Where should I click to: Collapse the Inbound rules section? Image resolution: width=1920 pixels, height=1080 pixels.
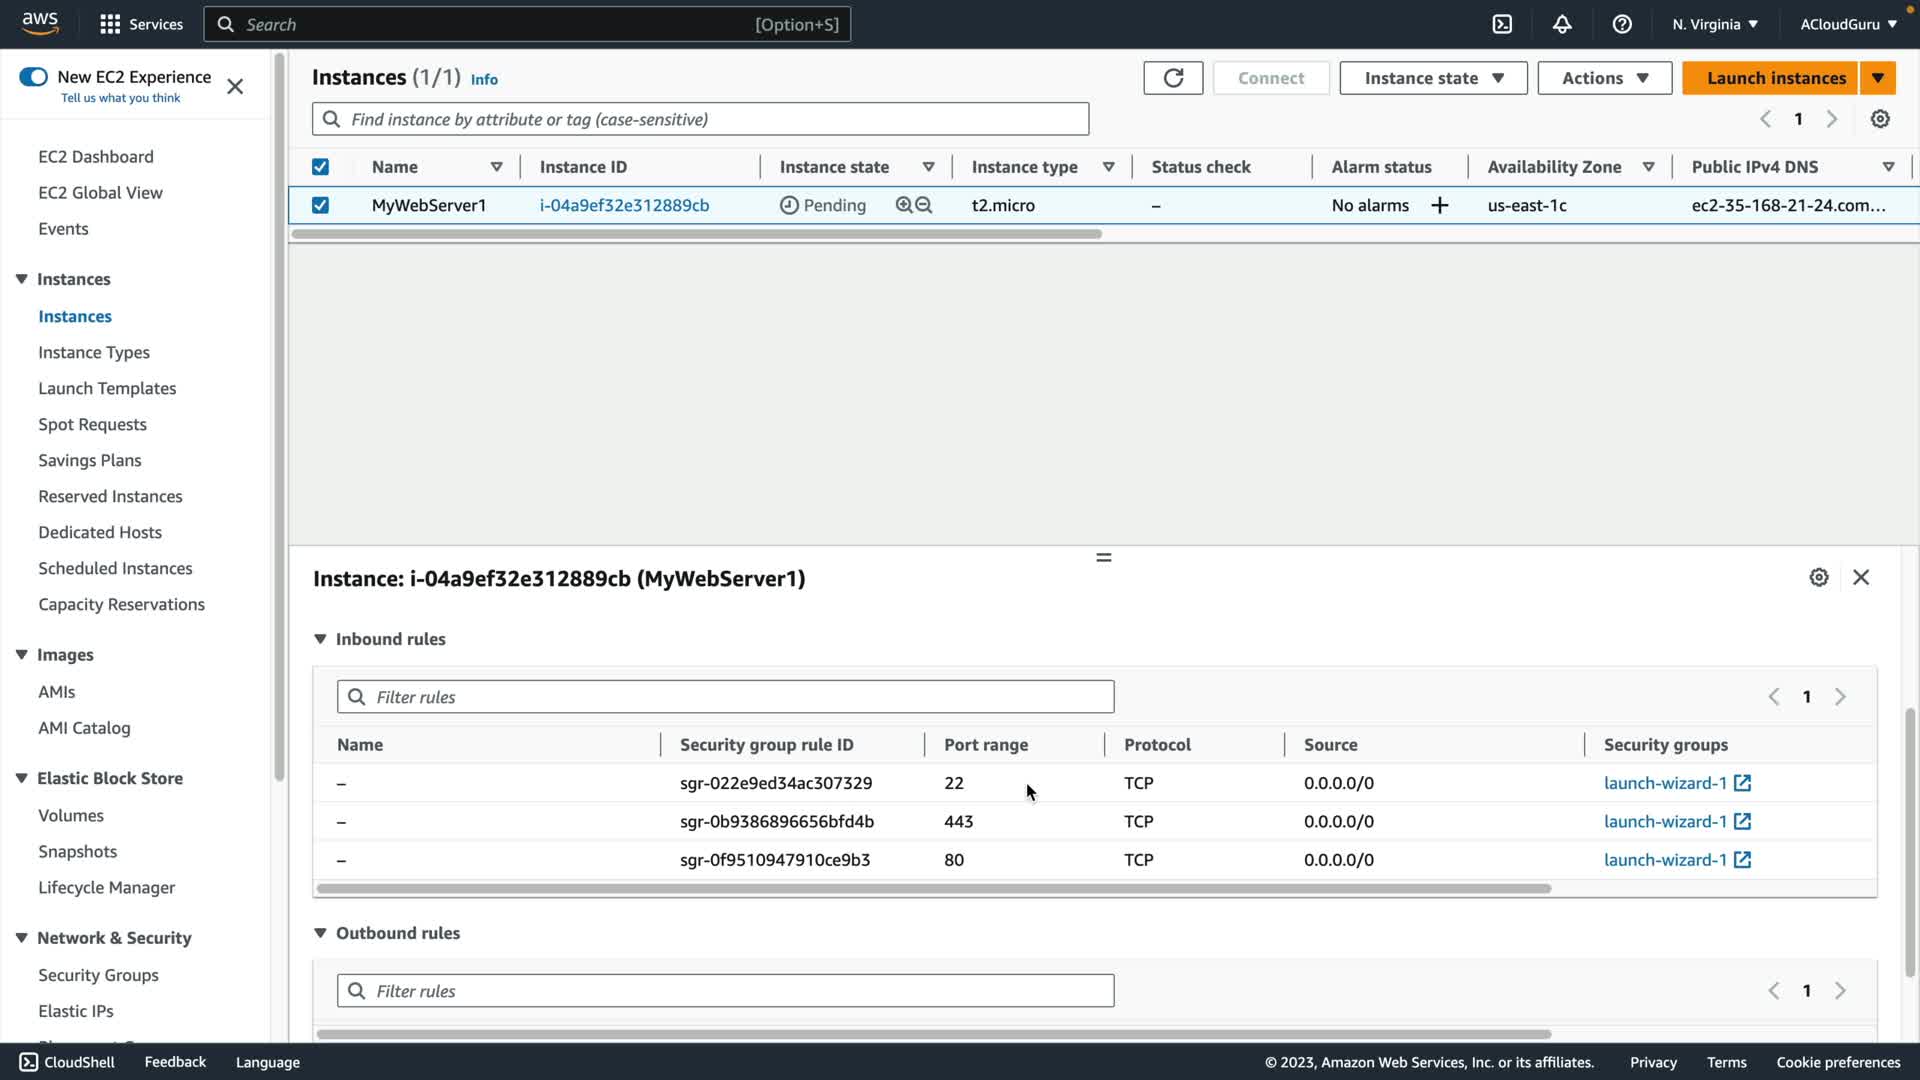tap(320, 639)
